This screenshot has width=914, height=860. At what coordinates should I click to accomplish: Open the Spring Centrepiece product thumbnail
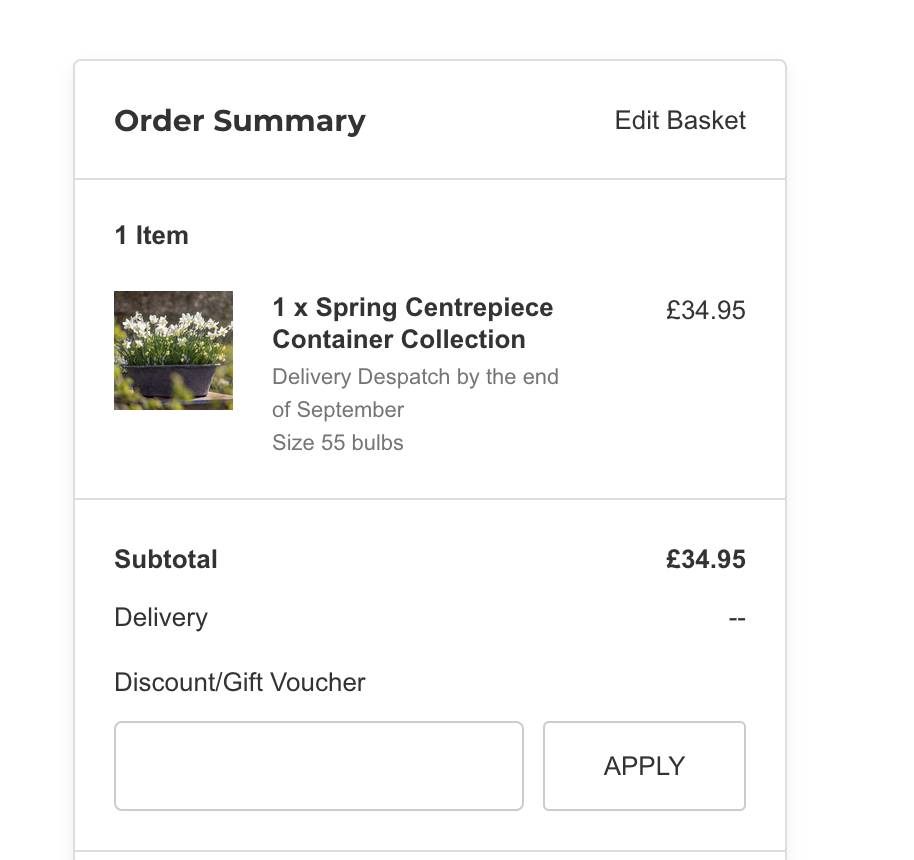173,350
